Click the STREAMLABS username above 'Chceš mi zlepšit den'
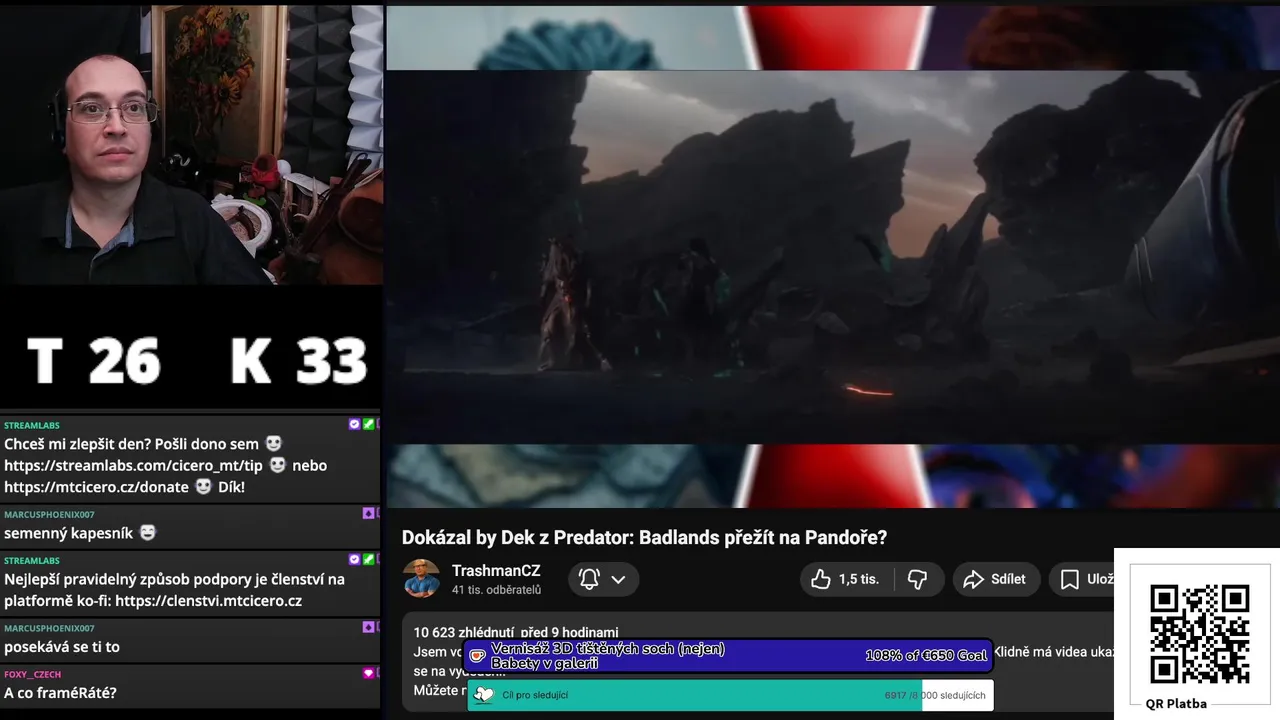Image resolution: width=1280 pixels, height=720 pixels. [x=32, y=425]
